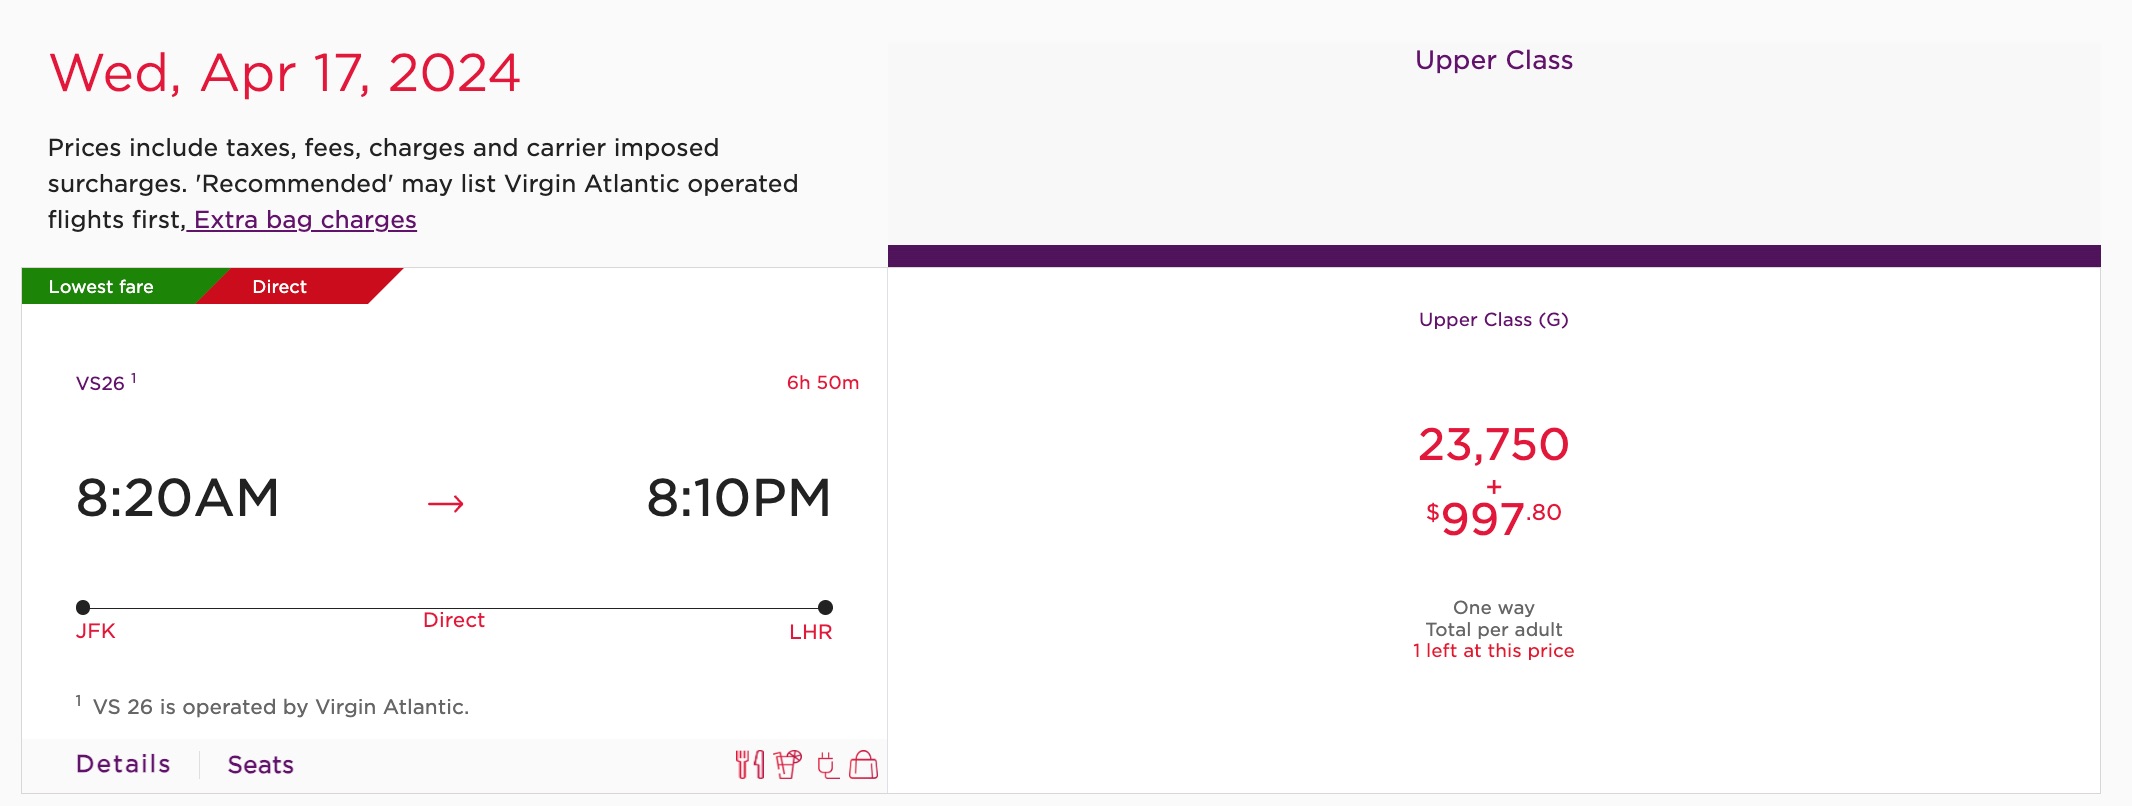The height and width of the screenshot is (806, 2132).
Task: Click the 23,750 points price
Action: tap(1494, 444)
